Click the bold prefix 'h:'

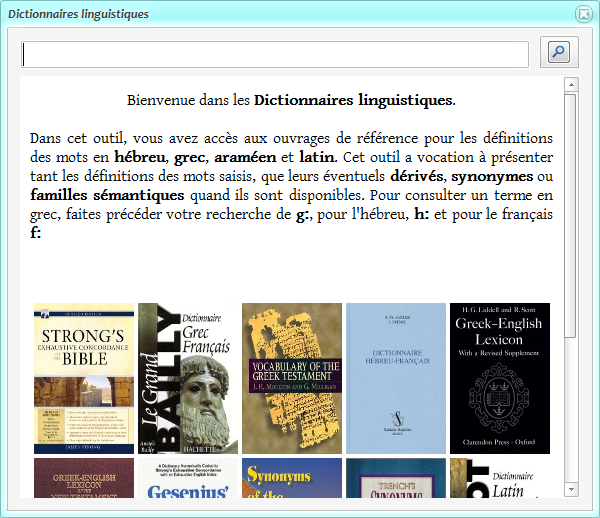pyautogui.click(x=422, y=214)
